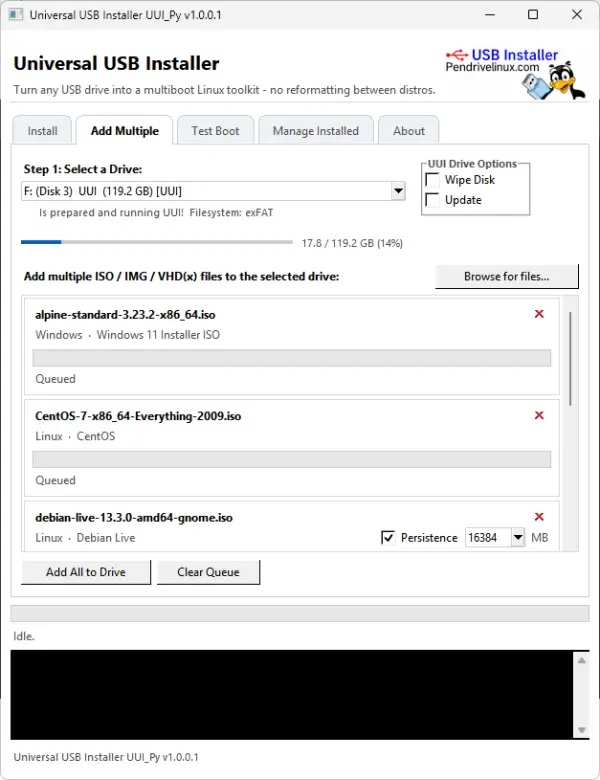Click Add All to Drive
600x780 pixels.
click(86, 572)
